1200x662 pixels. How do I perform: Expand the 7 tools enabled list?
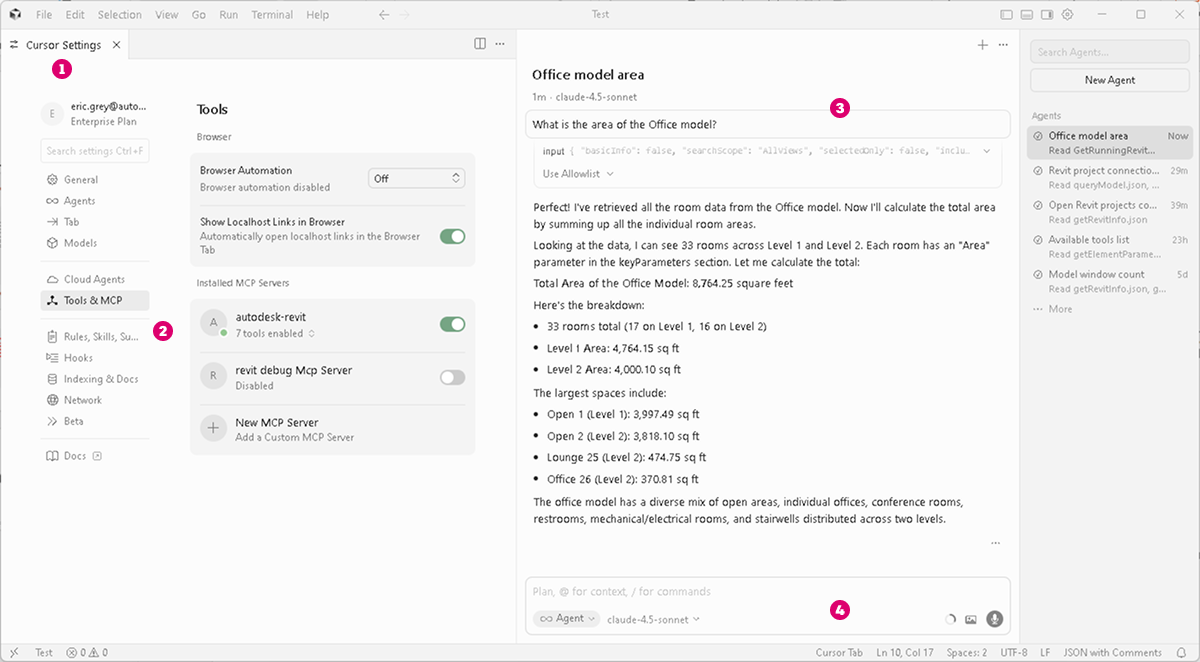click(x=275, y=334)
